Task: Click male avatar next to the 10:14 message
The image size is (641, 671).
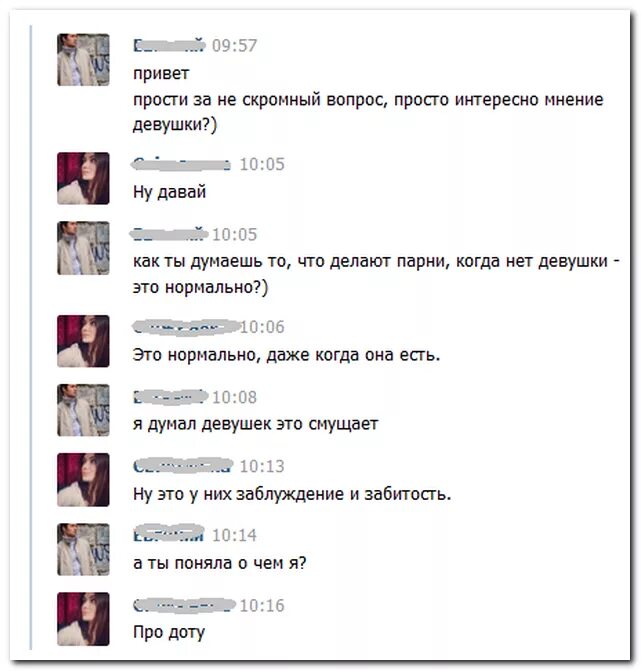Action: coord(83,549)
